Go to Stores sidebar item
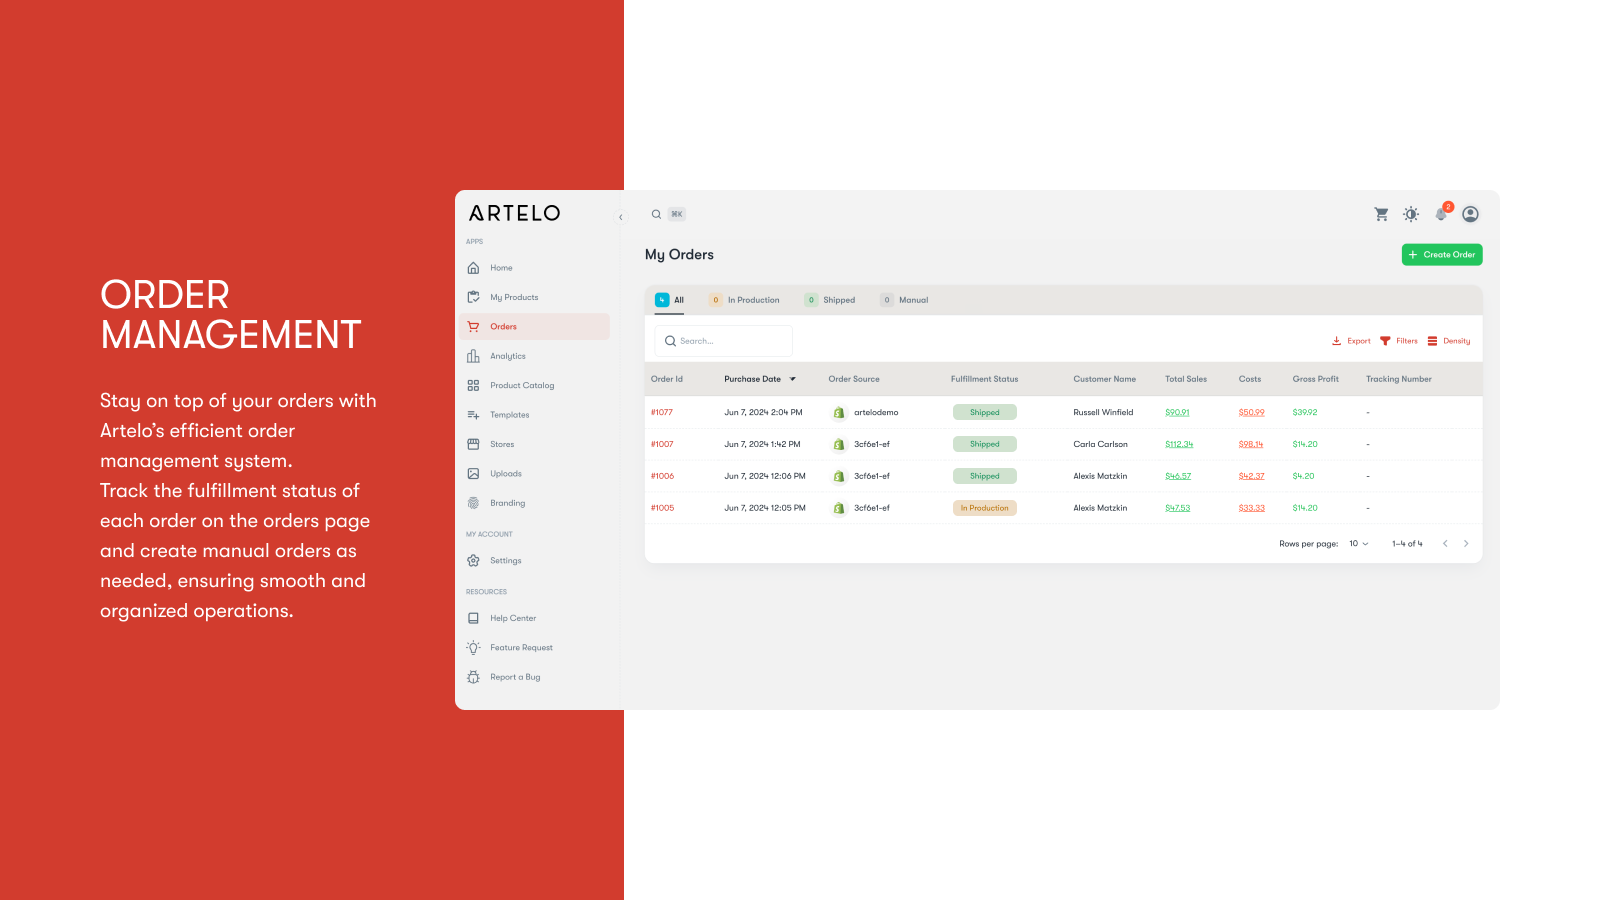The height and width of the screenshot is (900, 1600). pos(535,444)
